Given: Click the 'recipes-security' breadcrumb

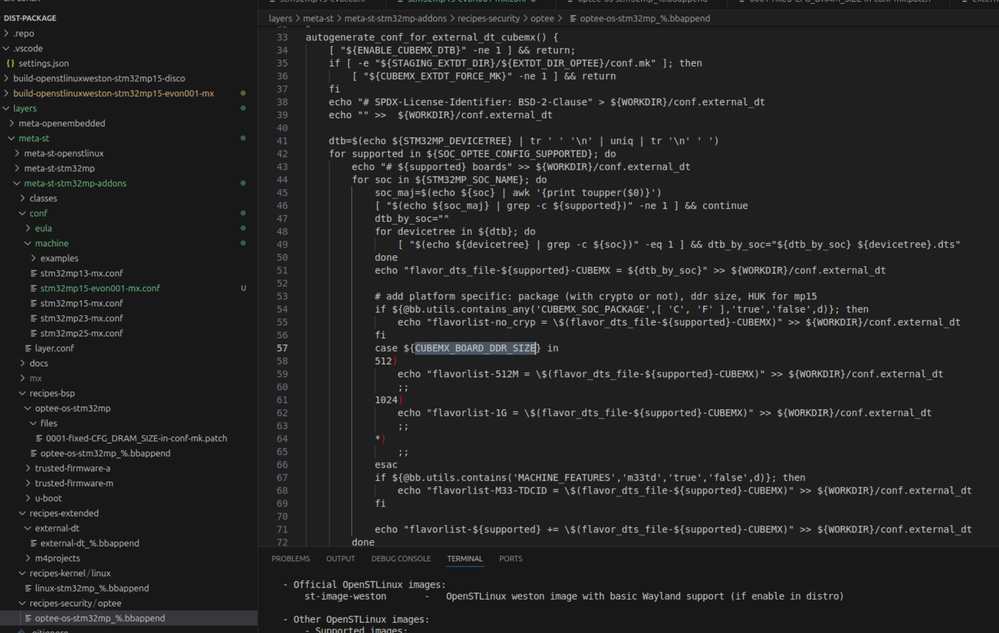Looking at the screenshot, I should click(489, 18).
